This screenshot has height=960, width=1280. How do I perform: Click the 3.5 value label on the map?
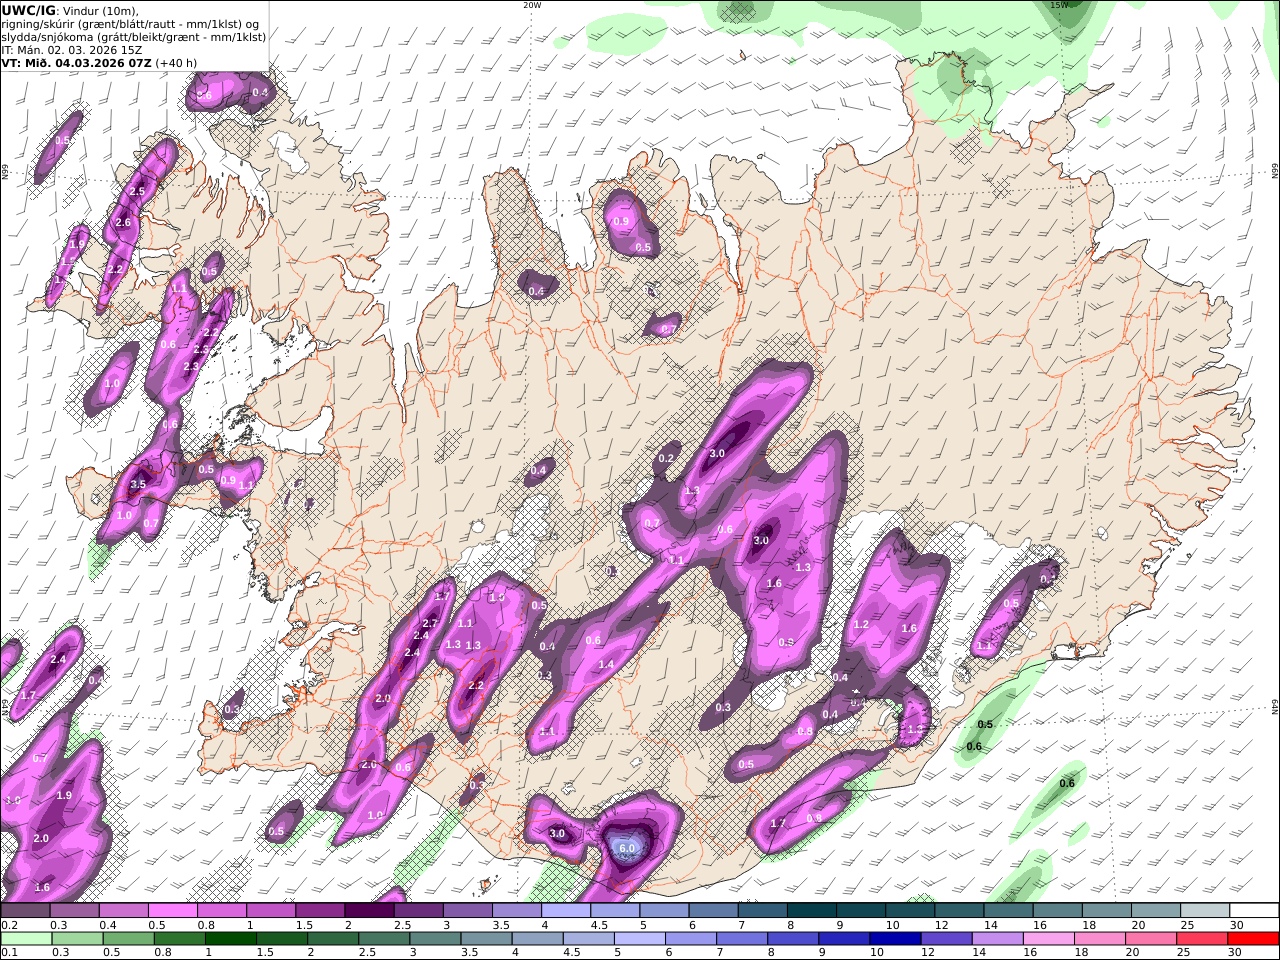[138, 485]
